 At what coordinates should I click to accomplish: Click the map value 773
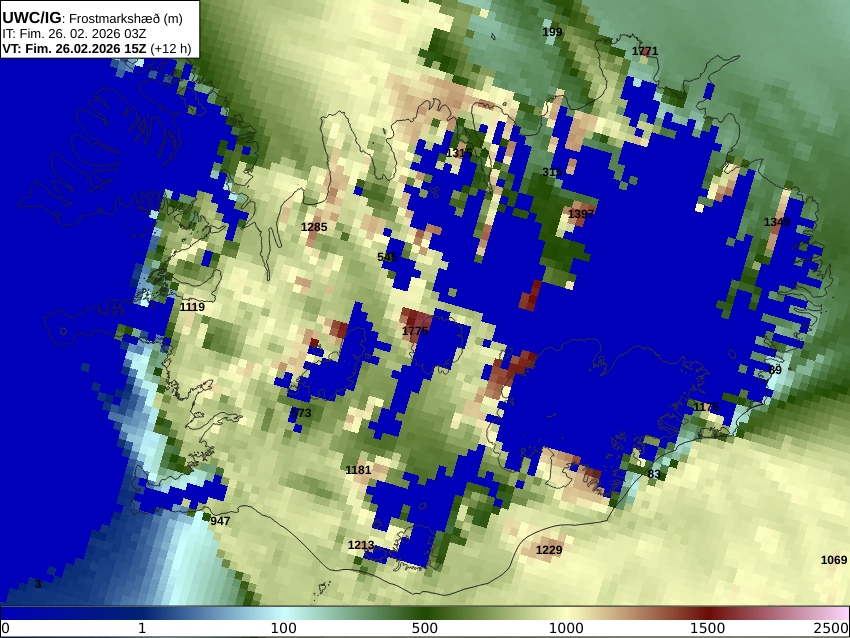click(301, 413)
